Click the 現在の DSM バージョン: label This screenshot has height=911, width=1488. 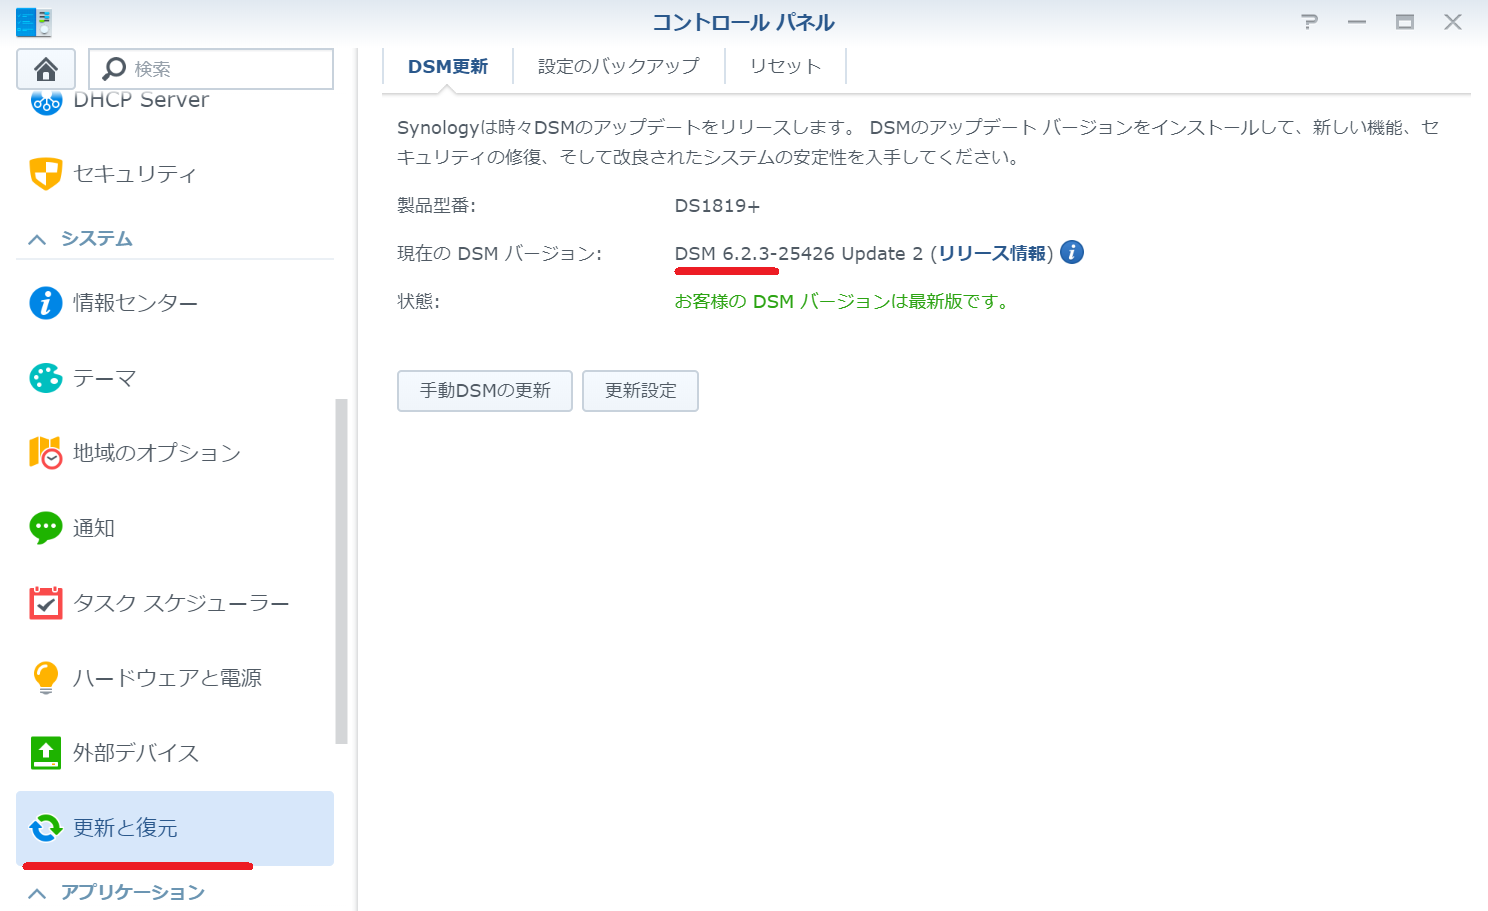point(500,254)
